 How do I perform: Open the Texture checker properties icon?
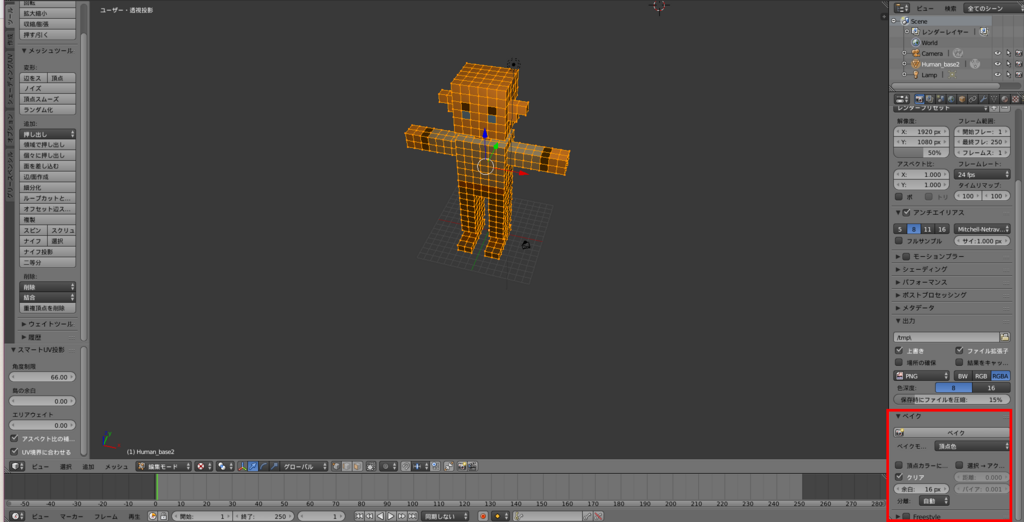(x=1015, y=99)
